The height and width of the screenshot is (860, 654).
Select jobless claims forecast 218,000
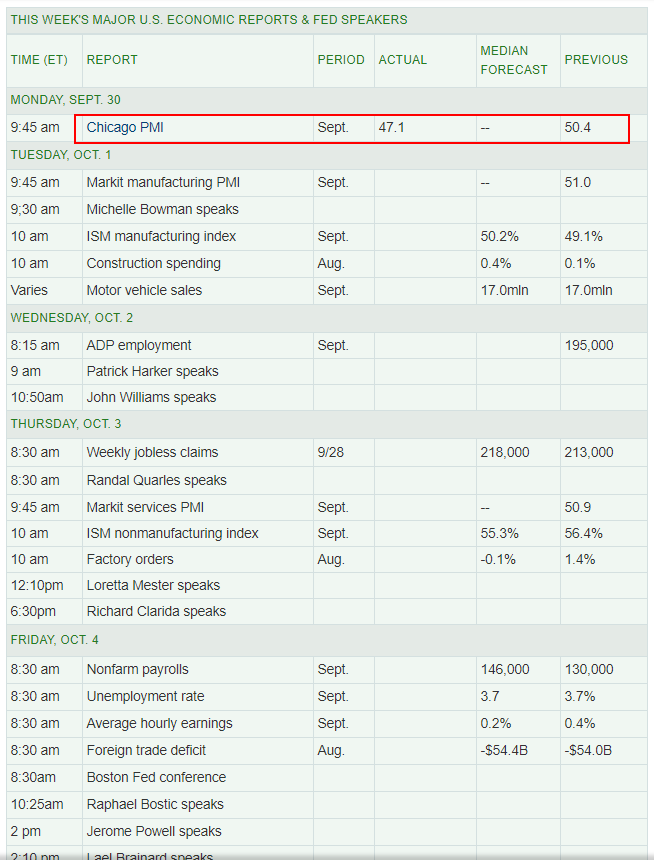[505, 452]
